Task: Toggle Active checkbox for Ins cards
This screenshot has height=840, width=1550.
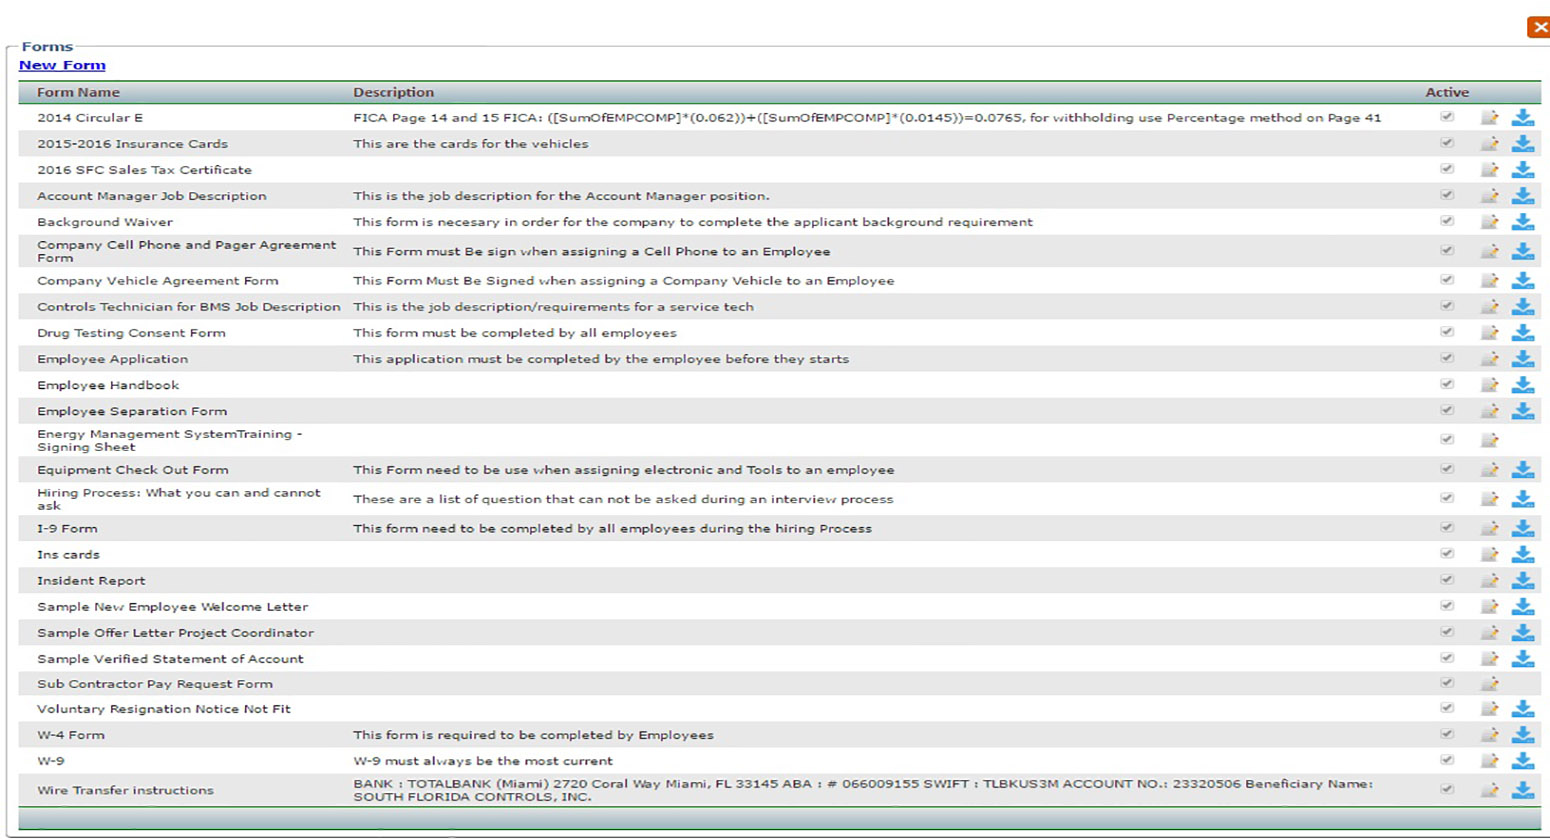Action: pyautogui.click(x=1446, y=554)
